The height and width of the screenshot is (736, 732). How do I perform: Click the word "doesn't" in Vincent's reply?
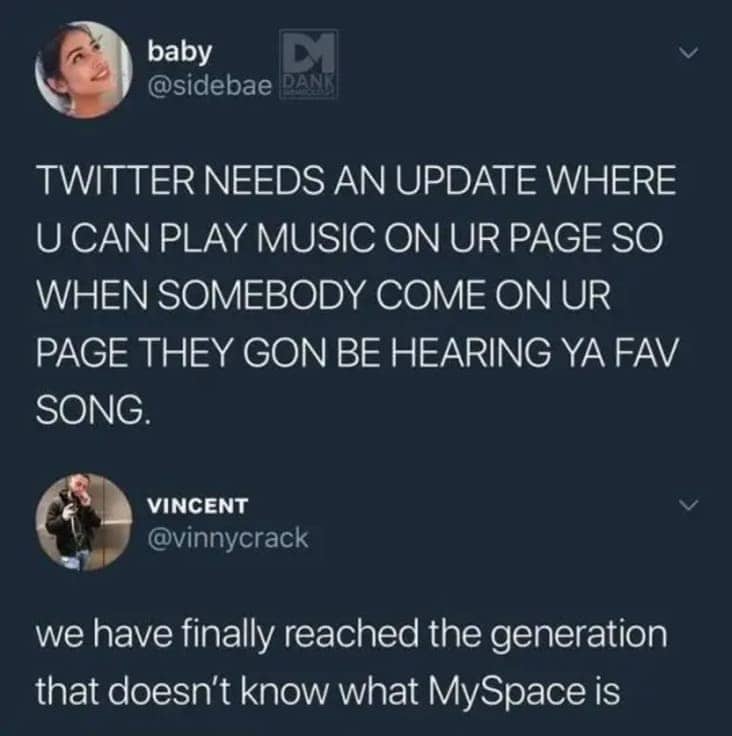[x=170, y=692]
